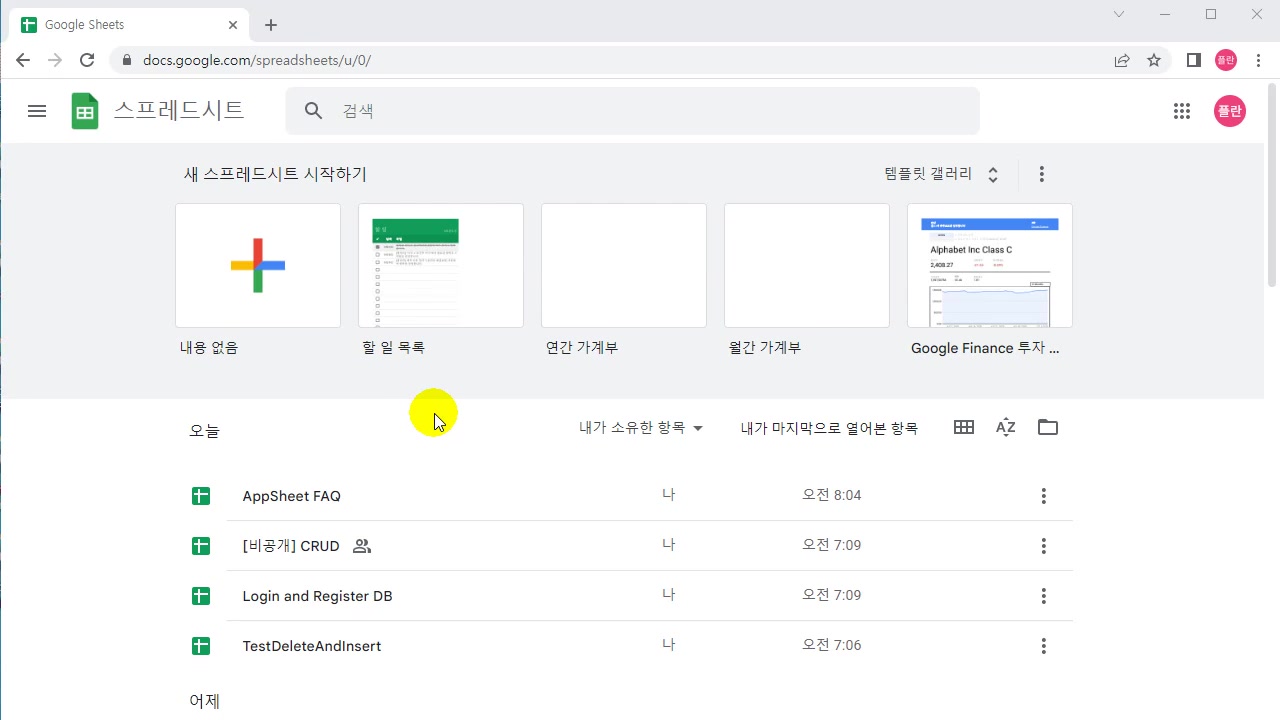This screenshot has height=720, width=1280.
Task: Switch to grid view of spreadsheets
Action: pos(963,427)
